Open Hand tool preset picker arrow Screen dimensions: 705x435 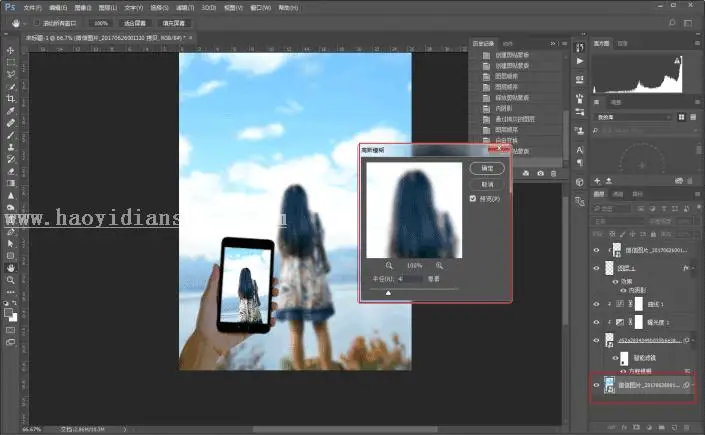(x=24, y=23)
